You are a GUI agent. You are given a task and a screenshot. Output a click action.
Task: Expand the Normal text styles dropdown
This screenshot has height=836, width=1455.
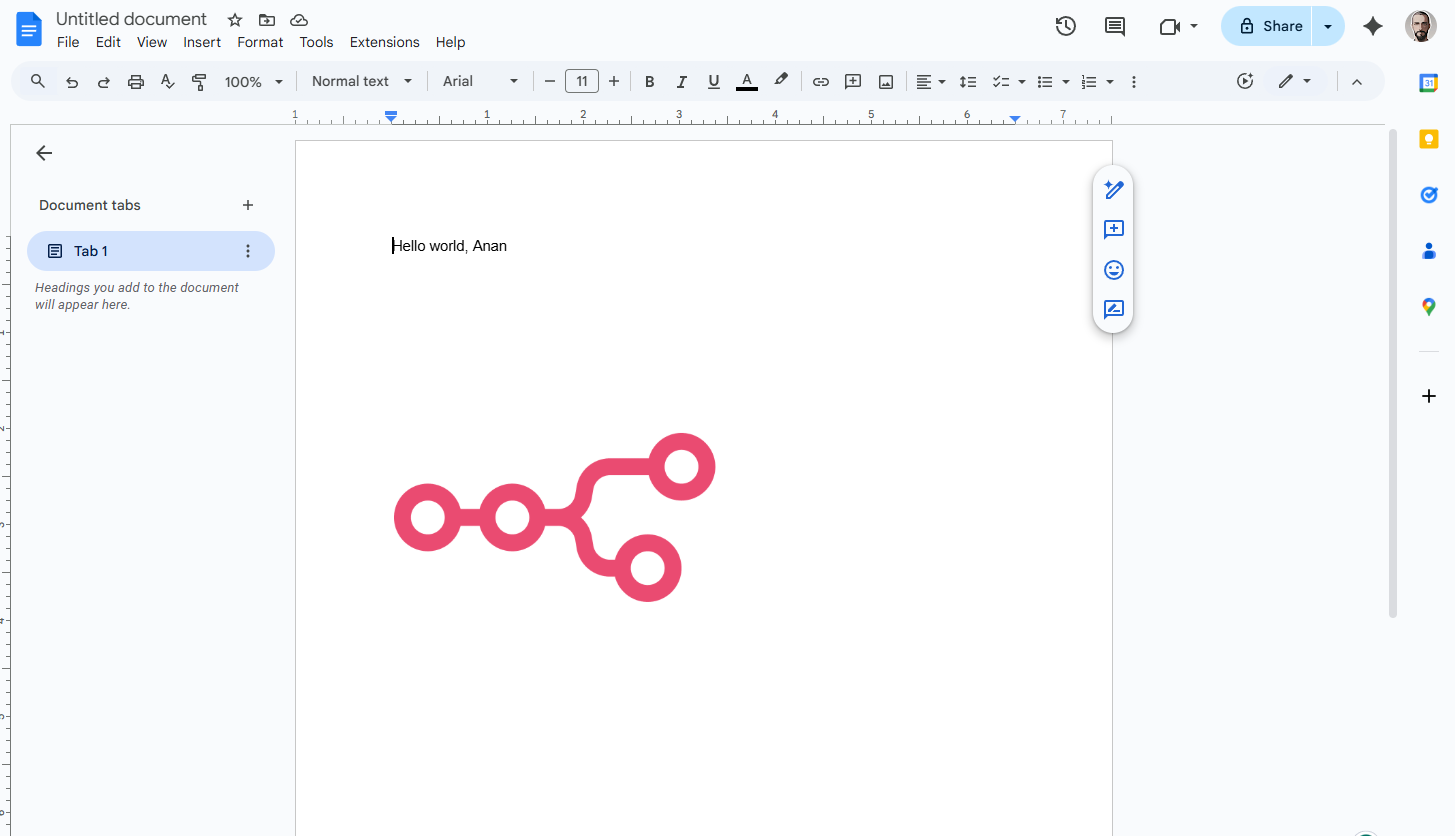[x=361, y=81]
